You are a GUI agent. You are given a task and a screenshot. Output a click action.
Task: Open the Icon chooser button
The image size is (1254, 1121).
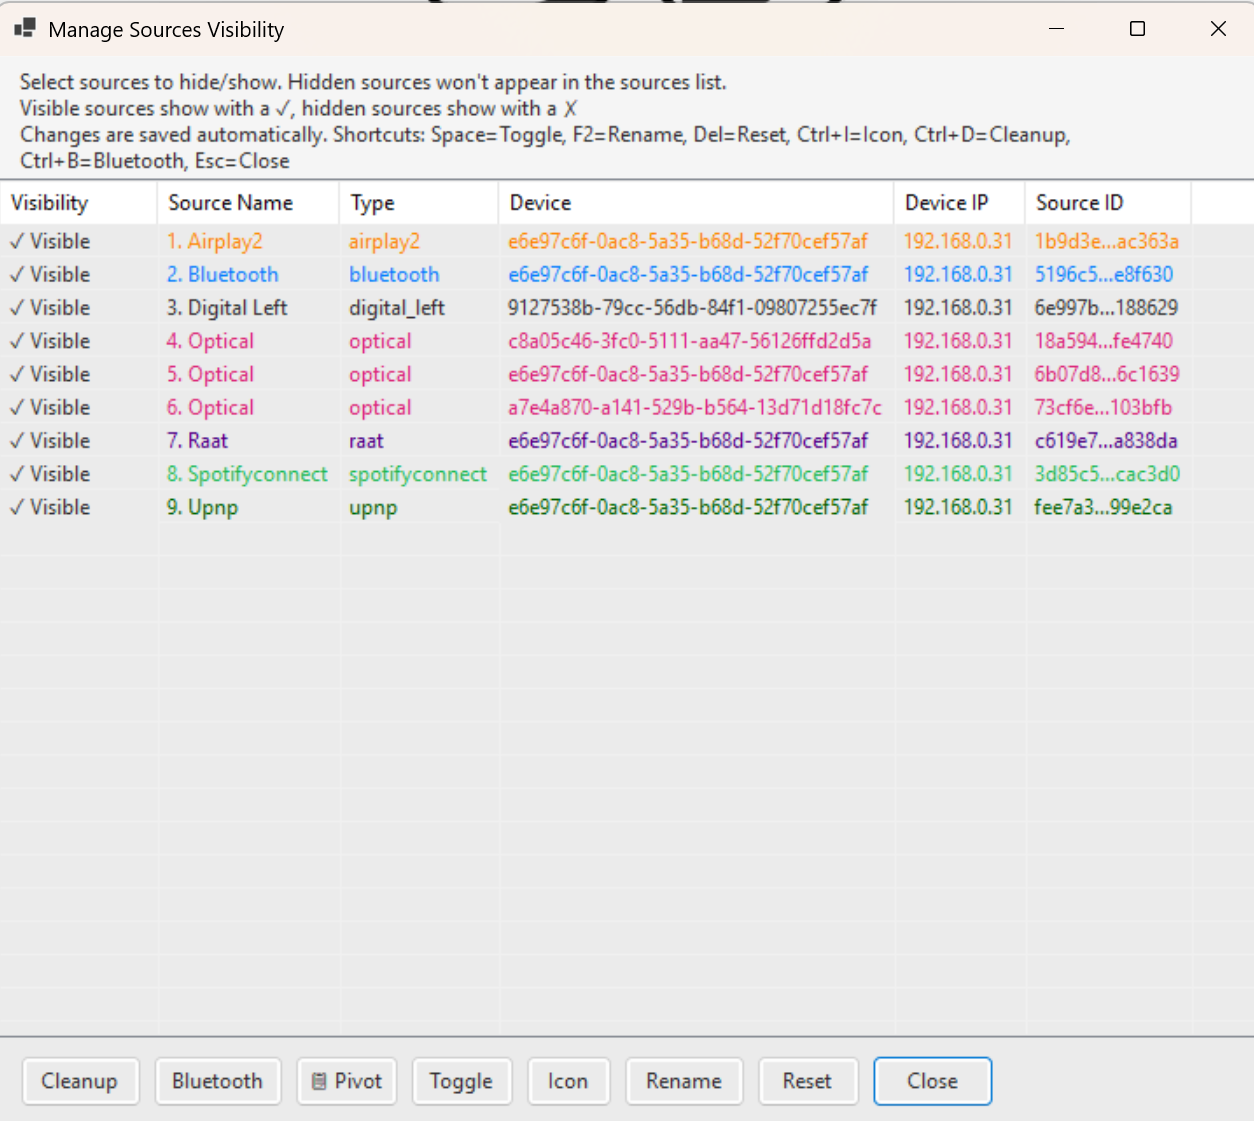pos(567,1081)
